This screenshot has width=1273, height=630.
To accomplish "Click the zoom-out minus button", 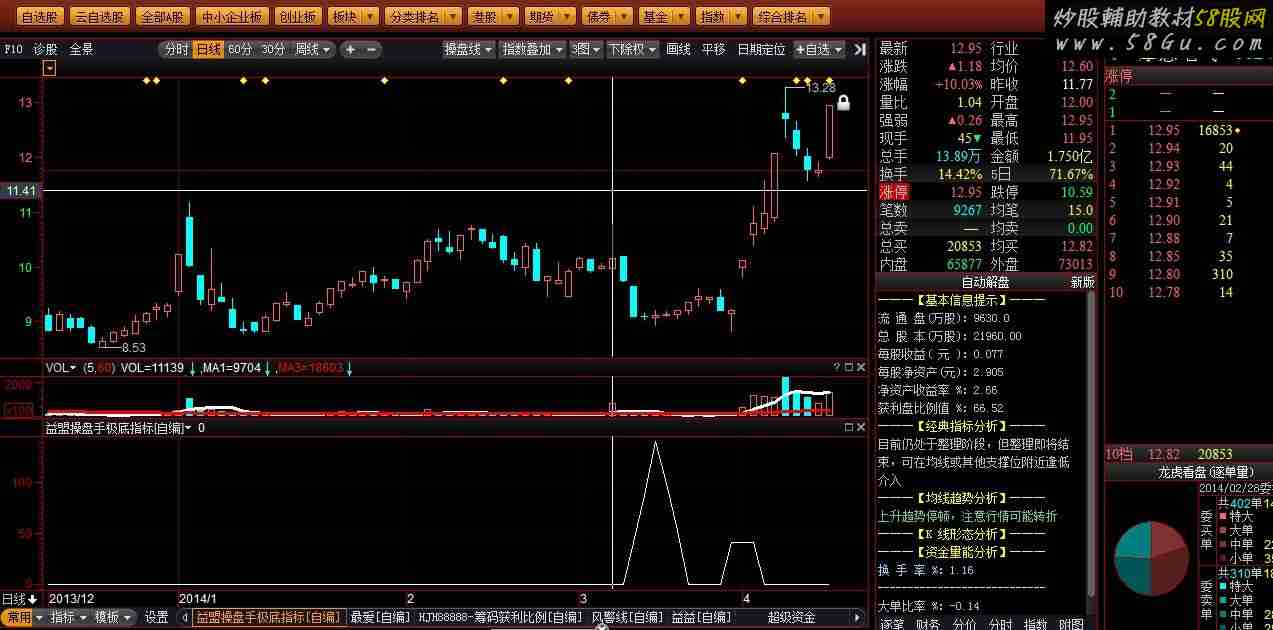I will tap(372, 49).
